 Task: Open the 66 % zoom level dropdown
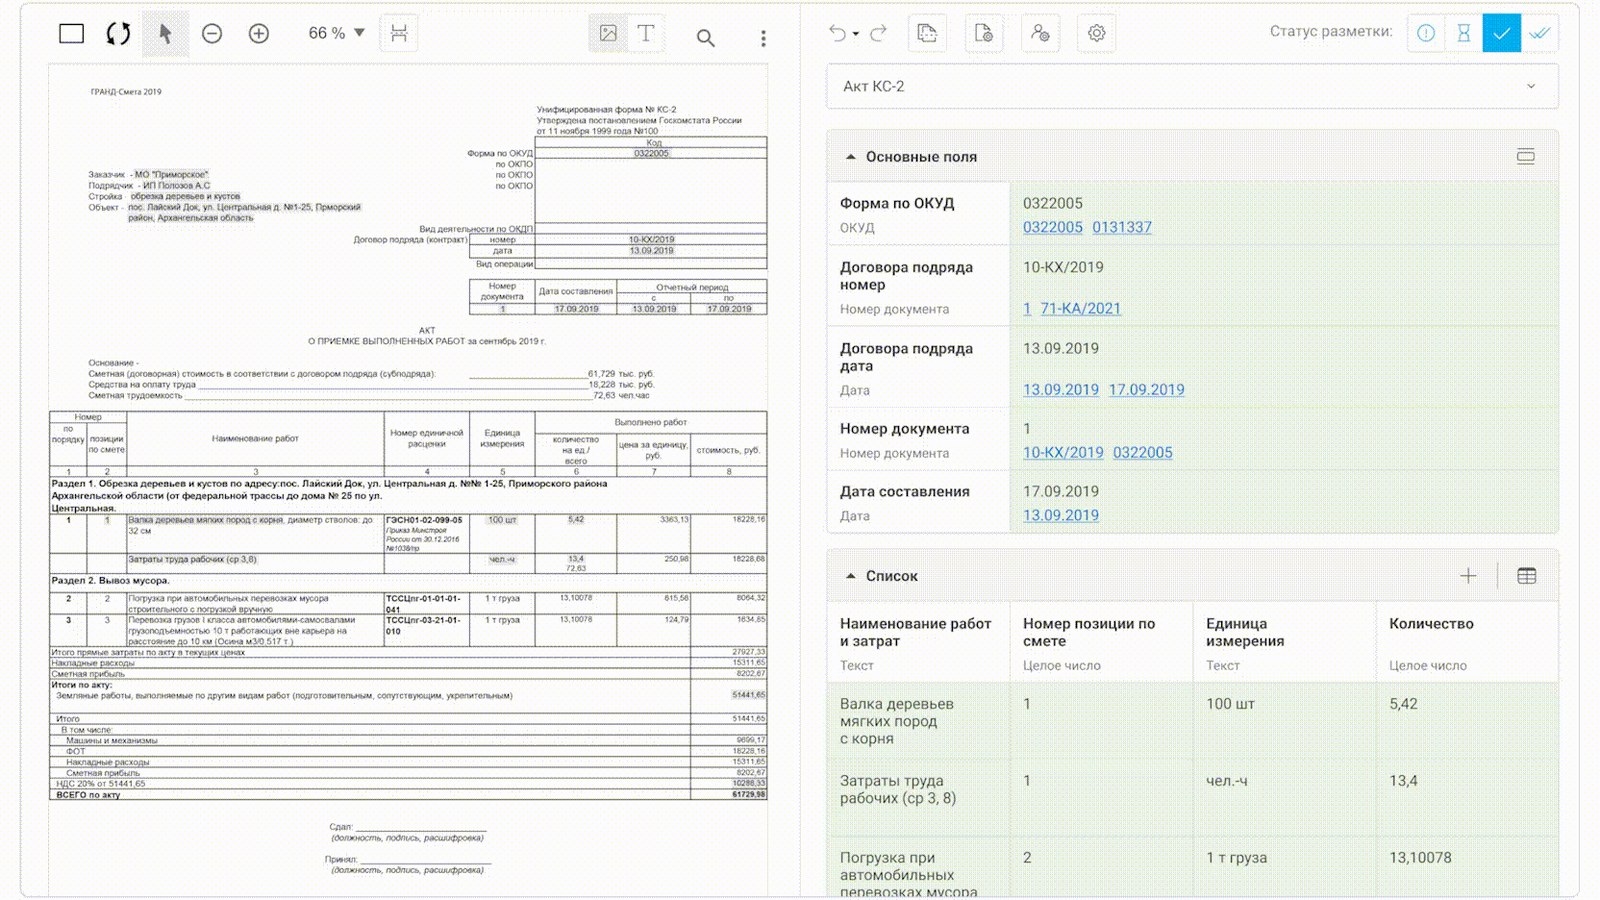point(336,33)
